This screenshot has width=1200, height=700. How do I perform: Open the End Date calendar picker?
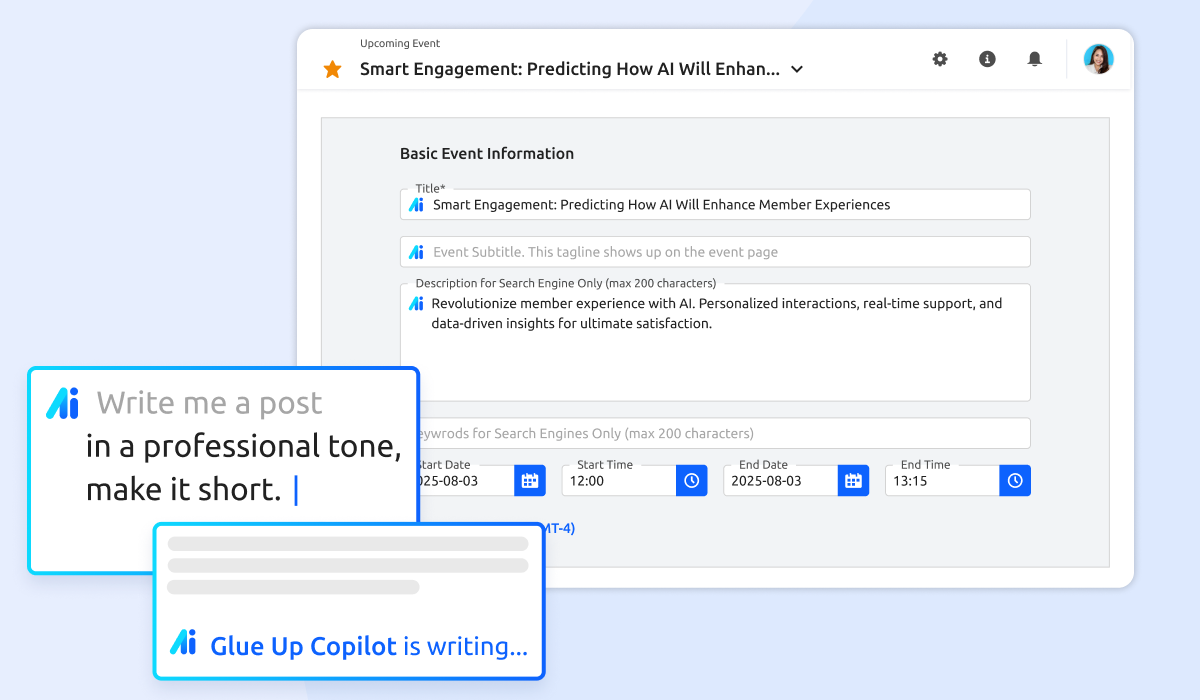pyautogui.click(x=853, y=480)
